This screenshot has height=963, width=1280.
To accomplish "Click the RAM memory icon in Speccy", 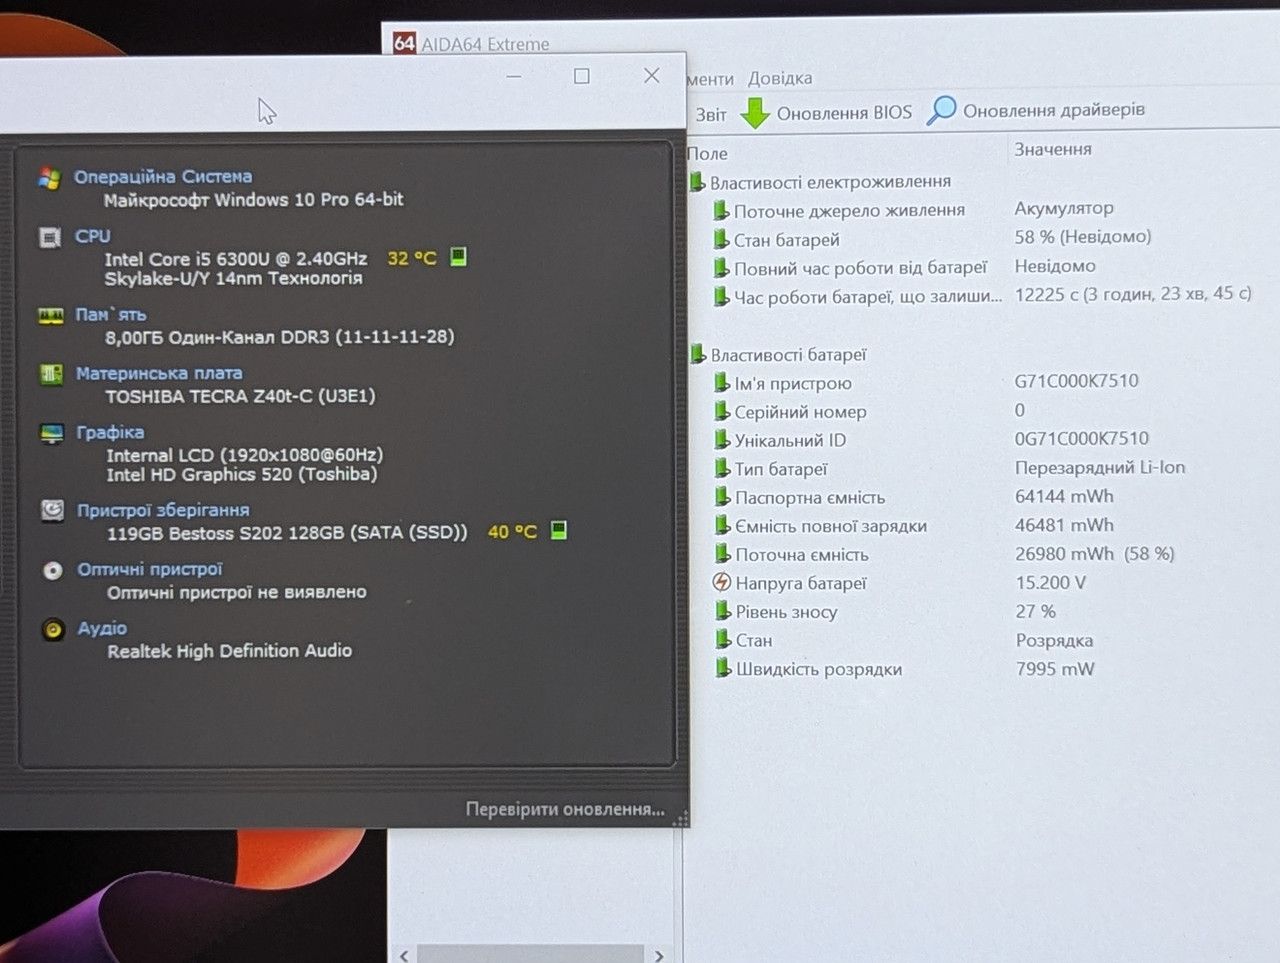I will [50, 316].
